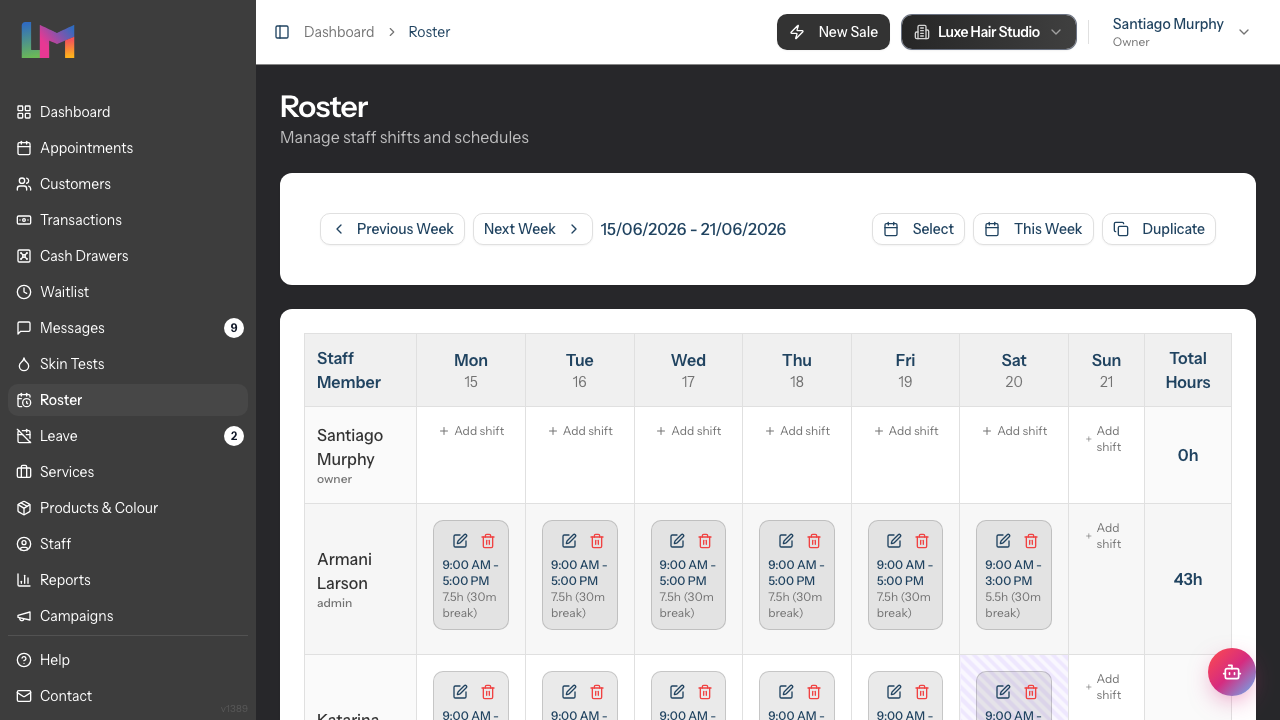
Task: Add shift for Santiago on Wednesday
Action: [x=688, y=431]
